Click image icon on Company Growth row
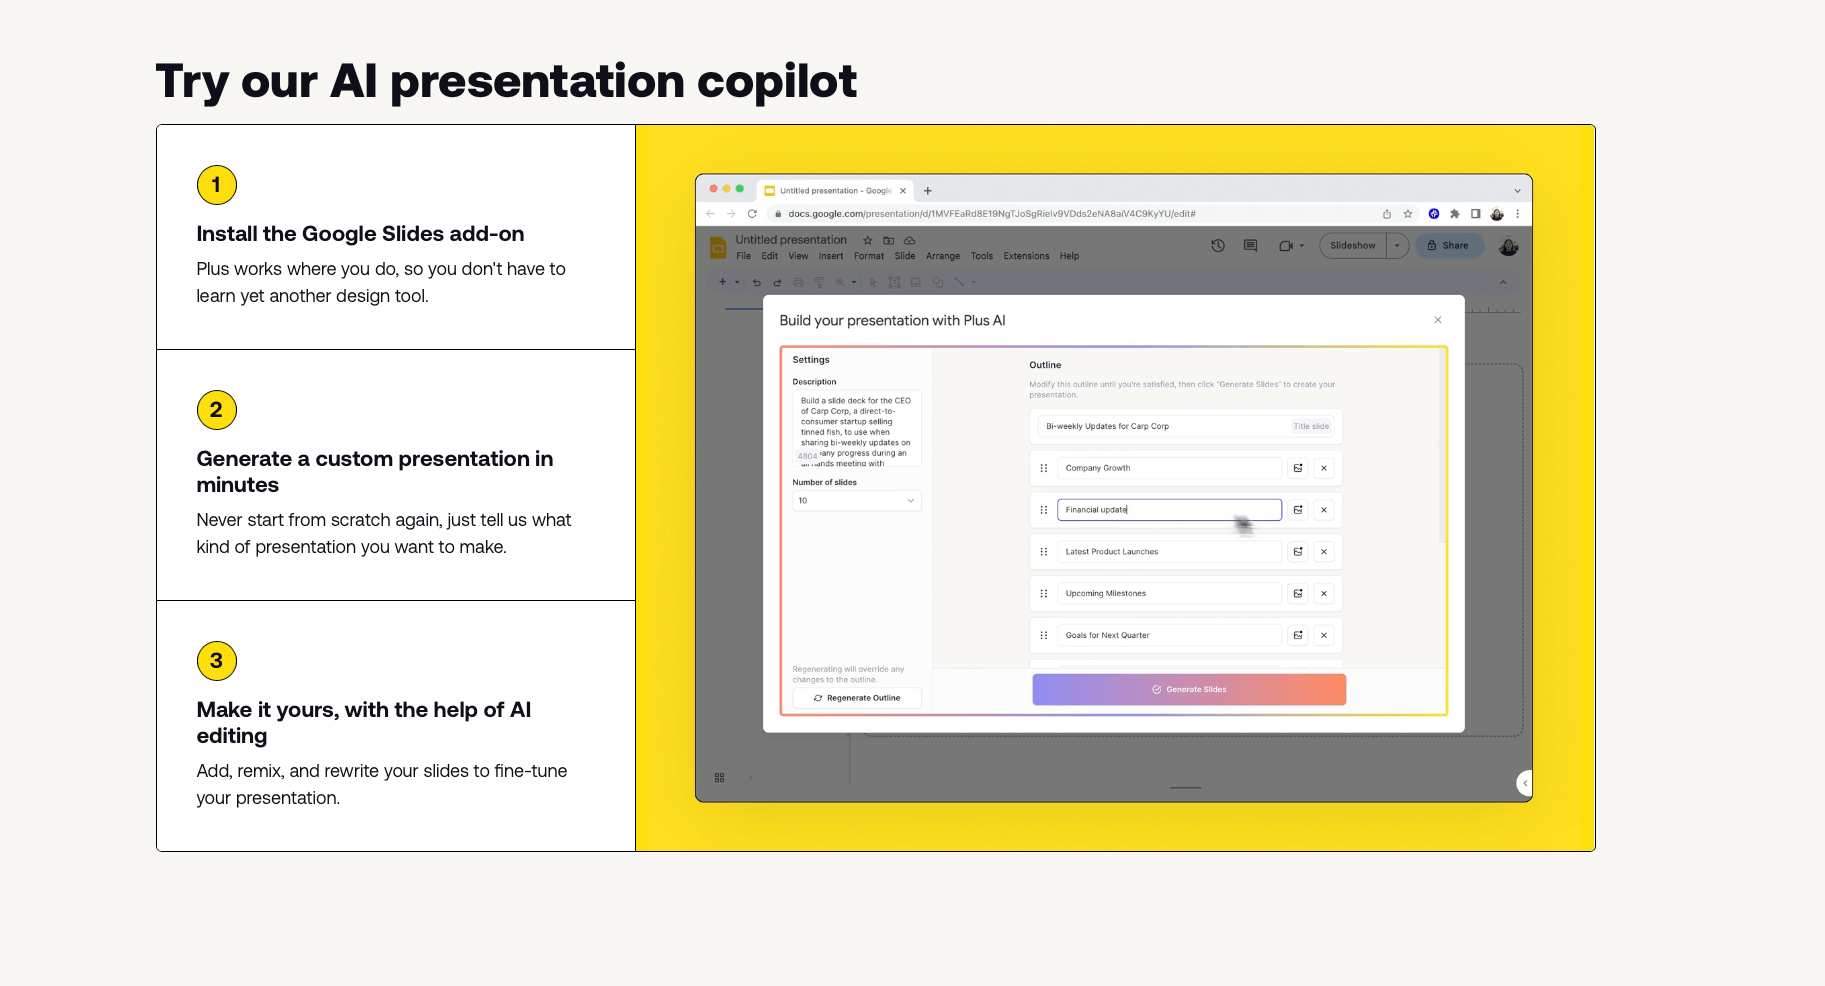The height and width of the screenshot is (986, 1825). [1298, 468]
